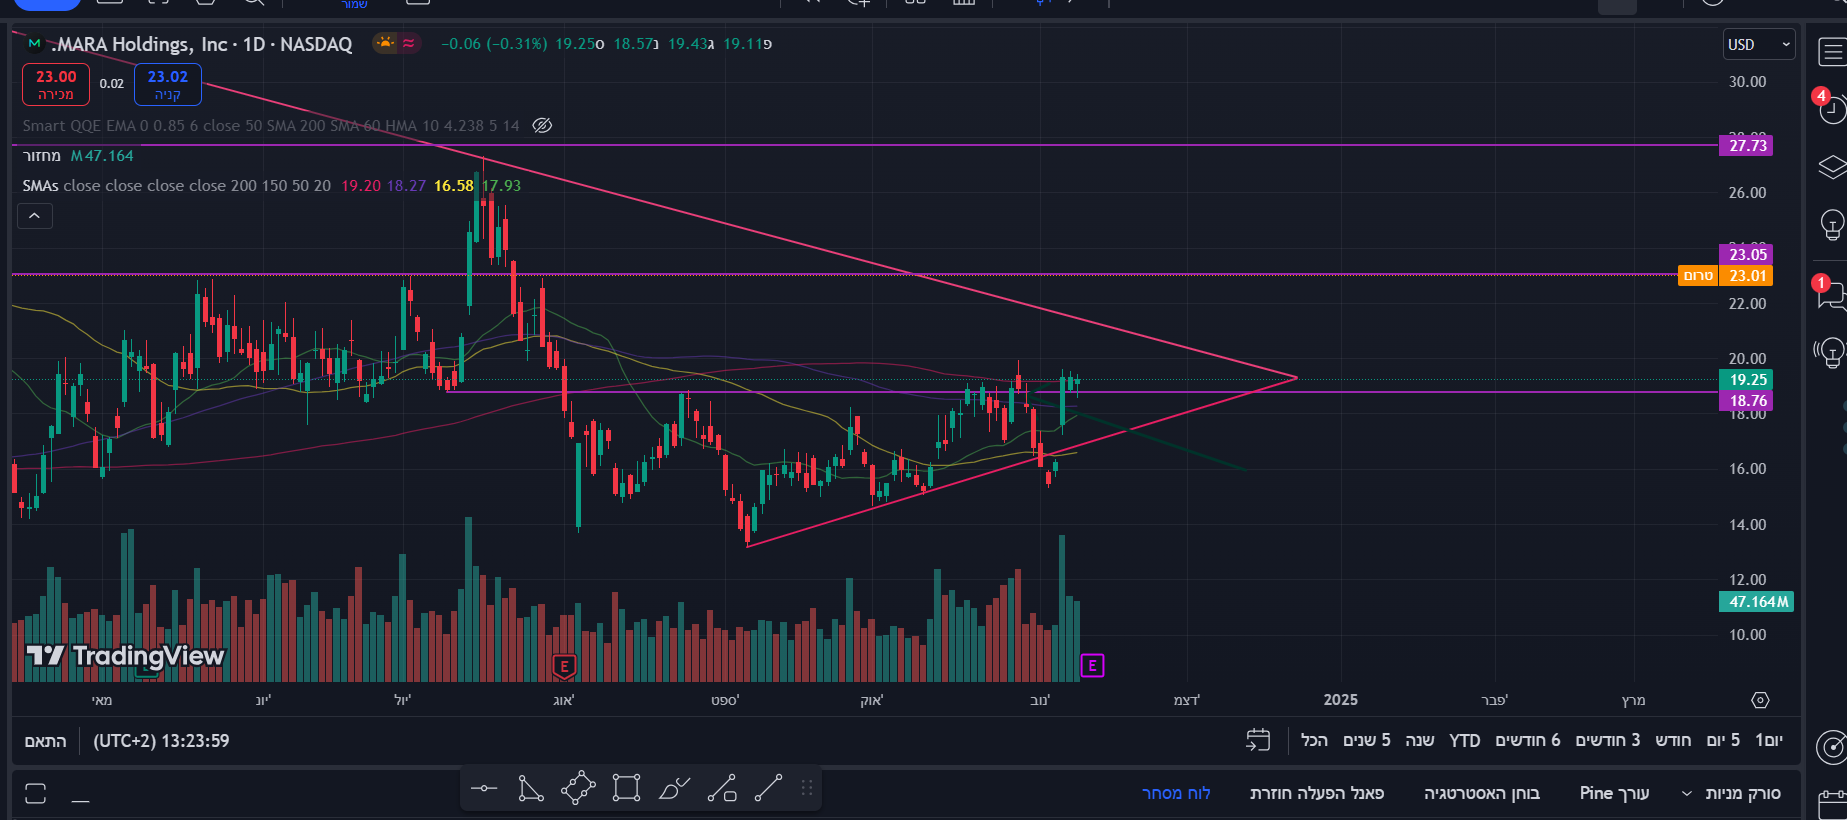Set range to 1 day

point(1769,740)
